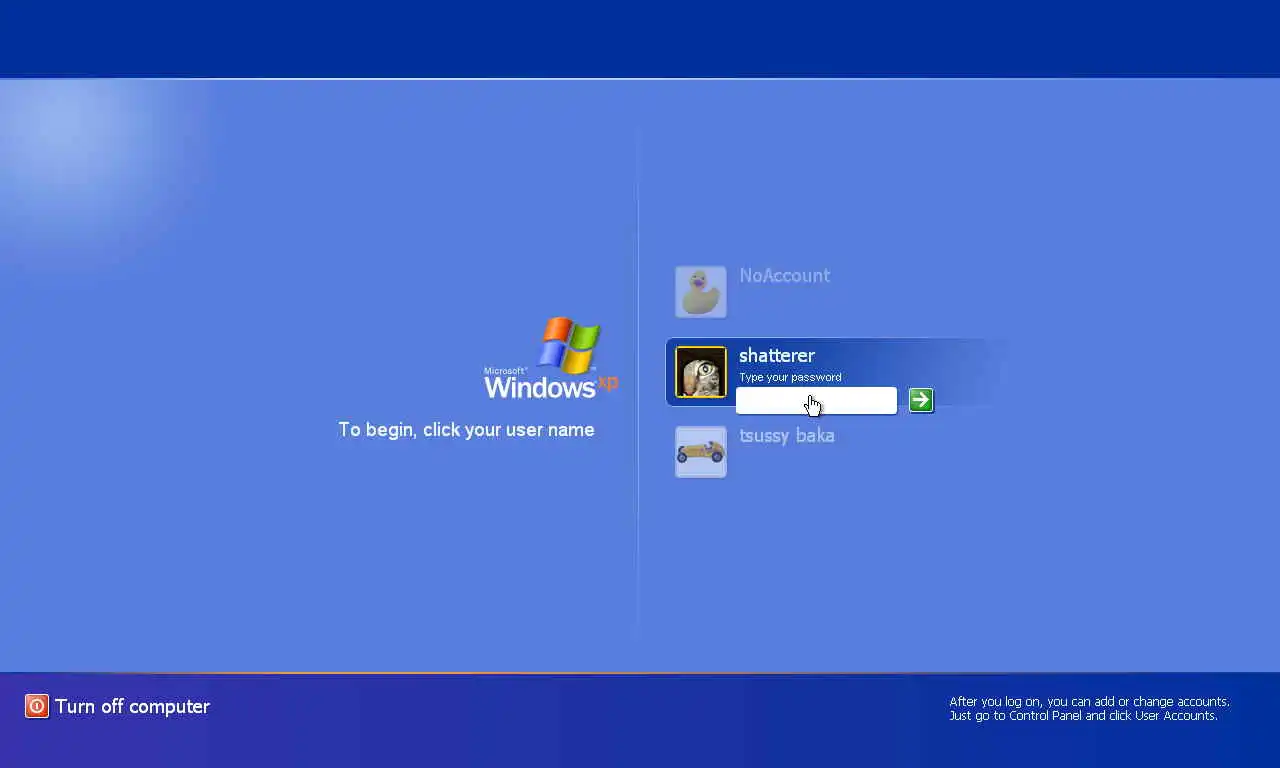Viewport: 1280px width, 768px height.
Task: Select the NoAccount rubber duck picture
Action: coord(700,292)
